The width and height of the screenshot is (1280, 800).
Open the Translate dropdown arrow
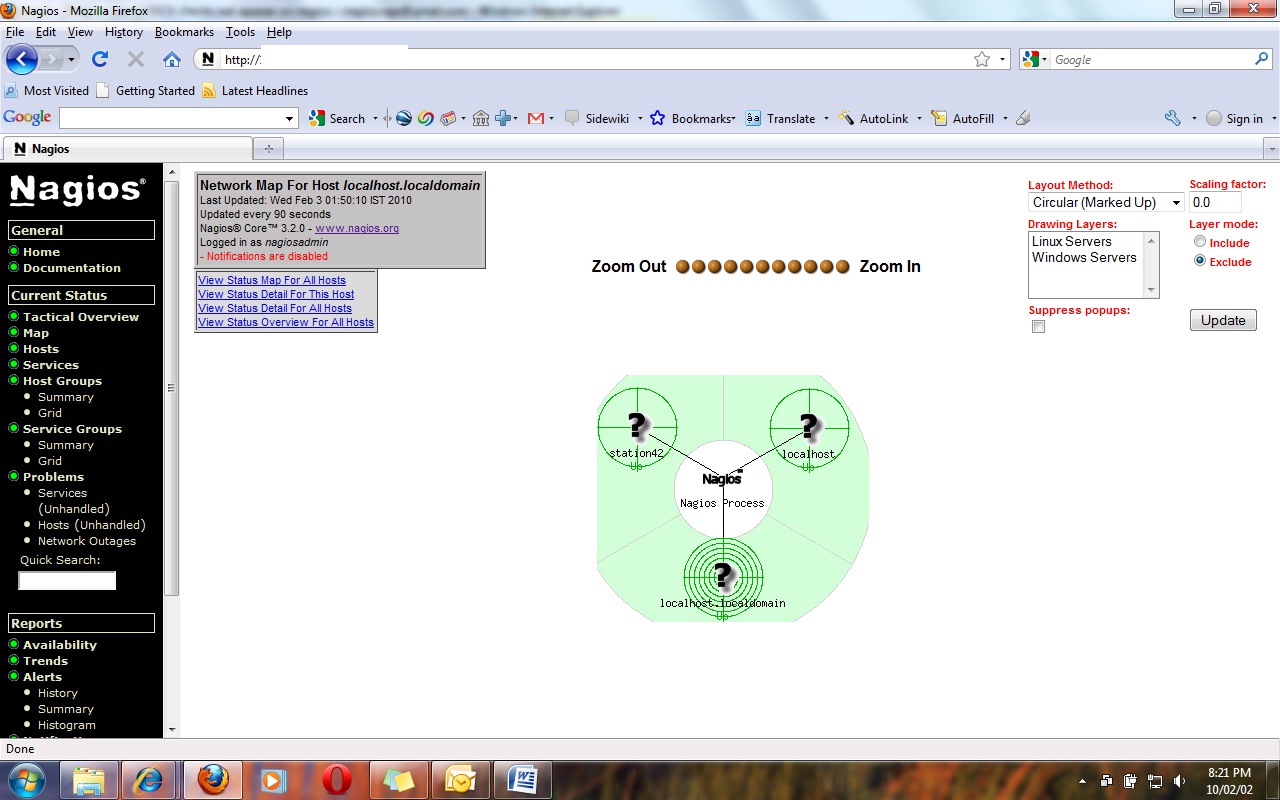[x=826, y=119]
